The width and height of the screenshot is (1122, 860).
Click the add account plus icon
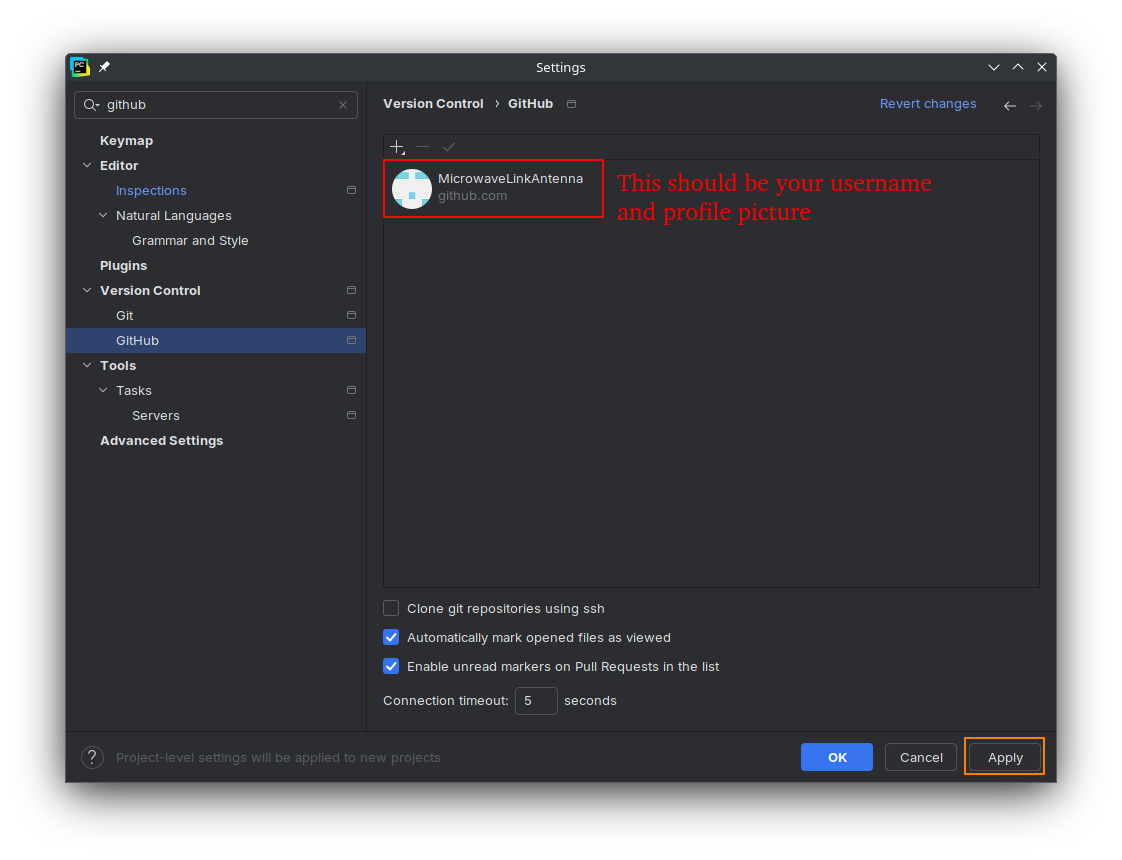tap(397, 147)
